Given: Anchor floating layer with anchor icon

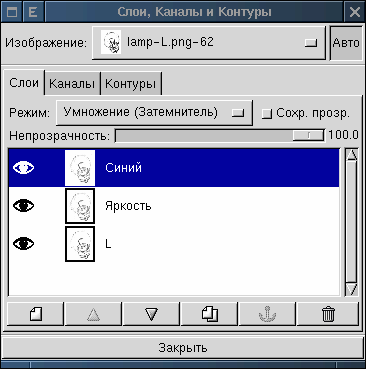Looking at the screenshot, I should (267, 314).
